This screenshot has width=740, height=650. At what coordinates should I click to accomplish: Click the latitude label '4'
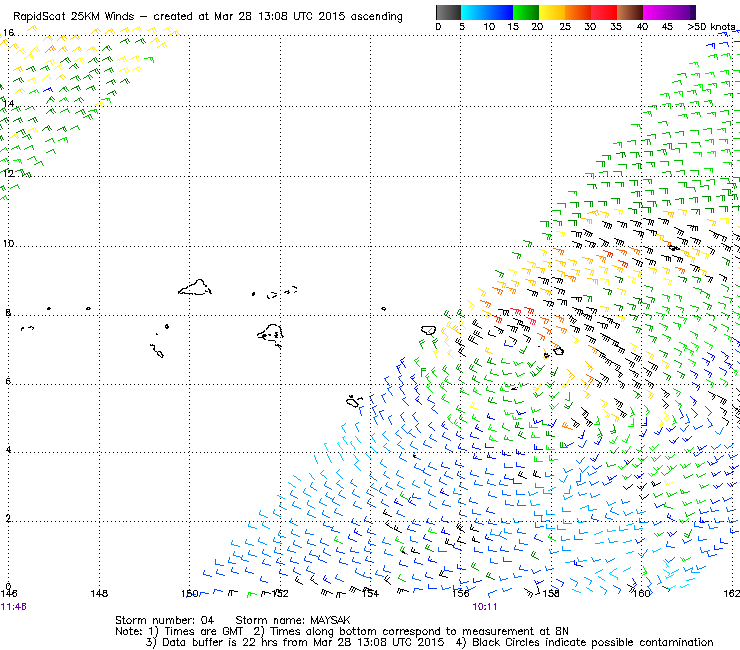(8, 449)
